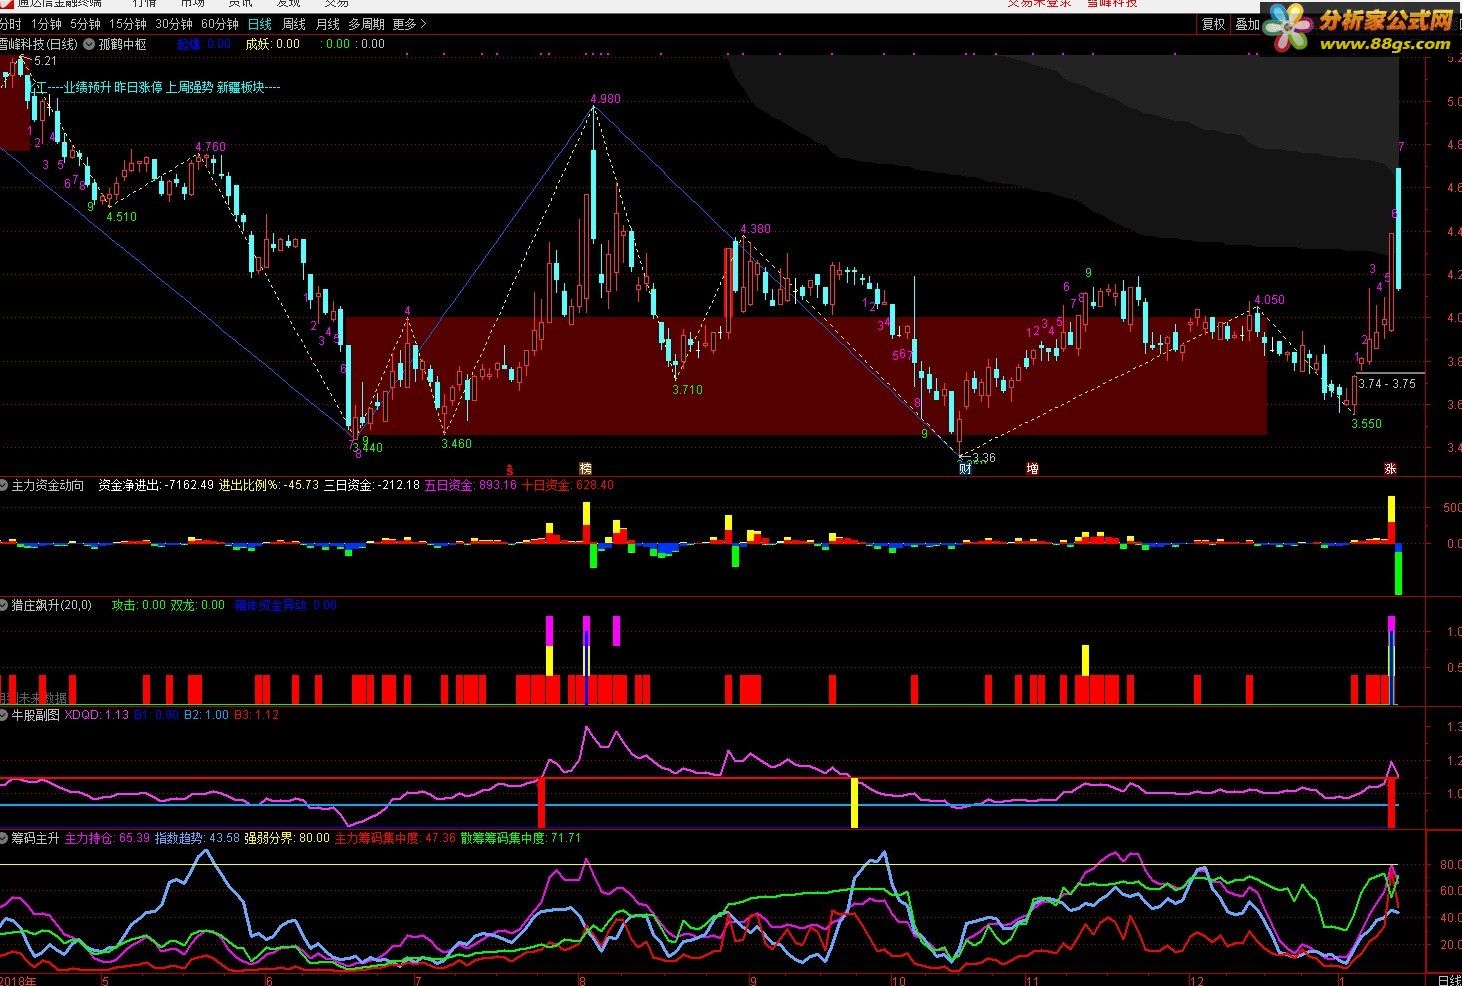Screen dimensions: 1462x986
Task: Click the 5.21 high price label
Action: click(45, 62)
